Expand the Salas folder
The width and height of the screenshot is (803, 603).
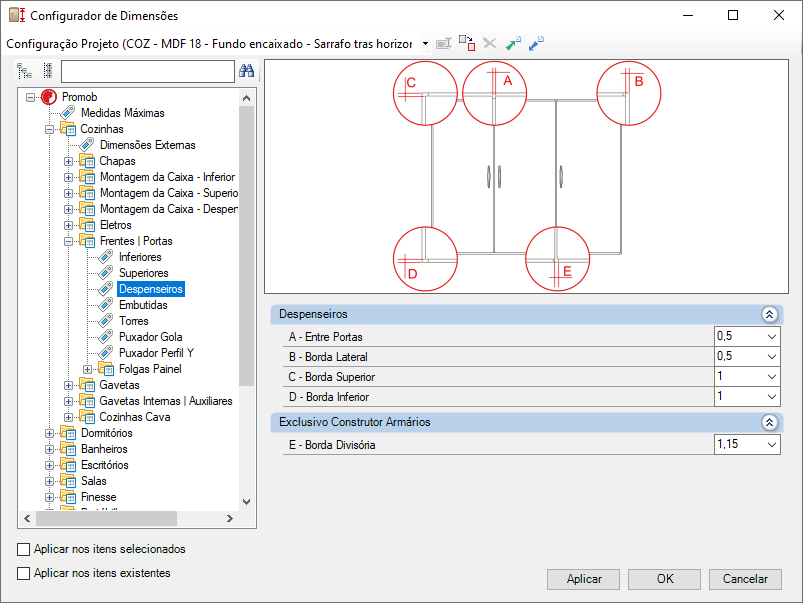point(49,481)
